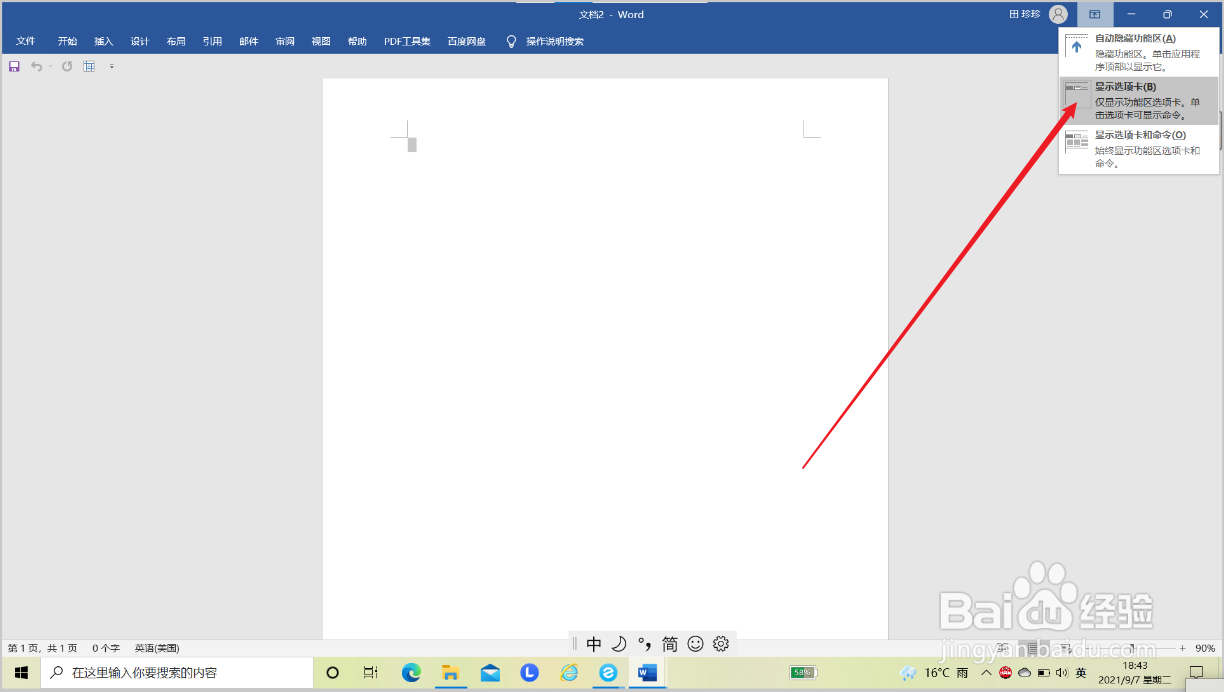Screen dimensions: 1224x692
Task: Open Customize Quick Access Toolbar dropdown
Action: click(111, 67)
